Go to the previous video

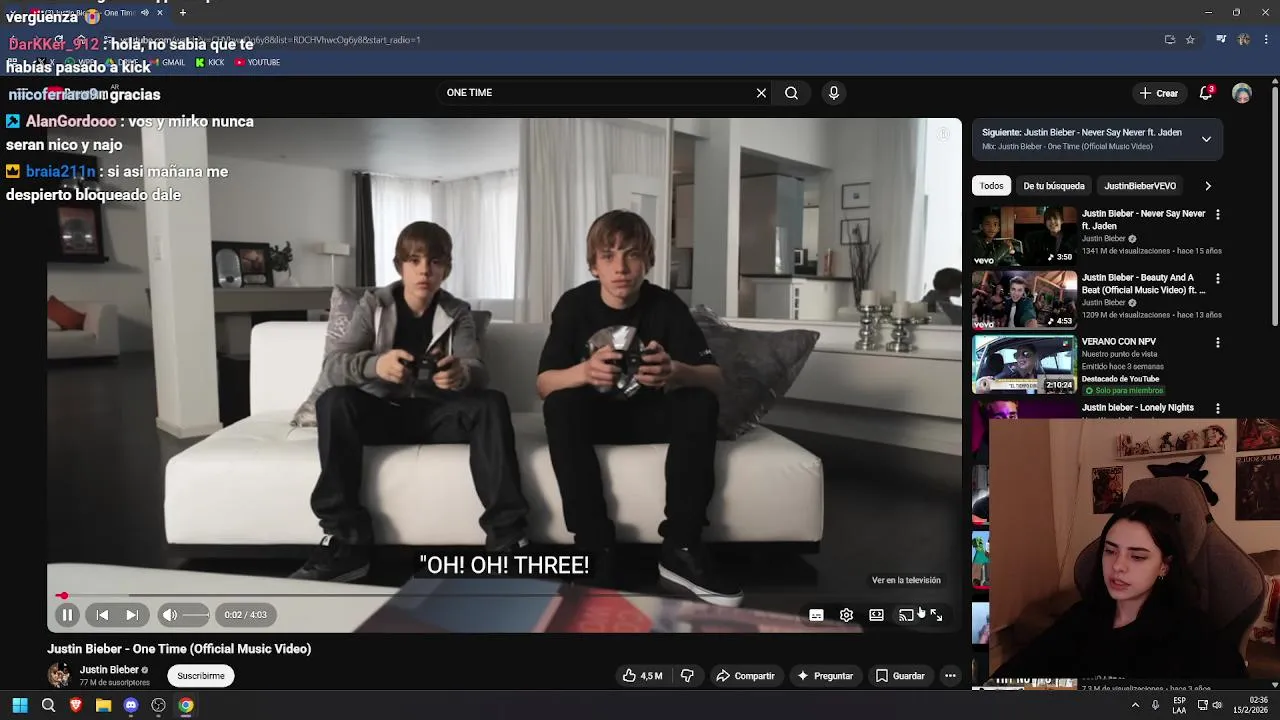pyautogui.click(x=102, y=615)
